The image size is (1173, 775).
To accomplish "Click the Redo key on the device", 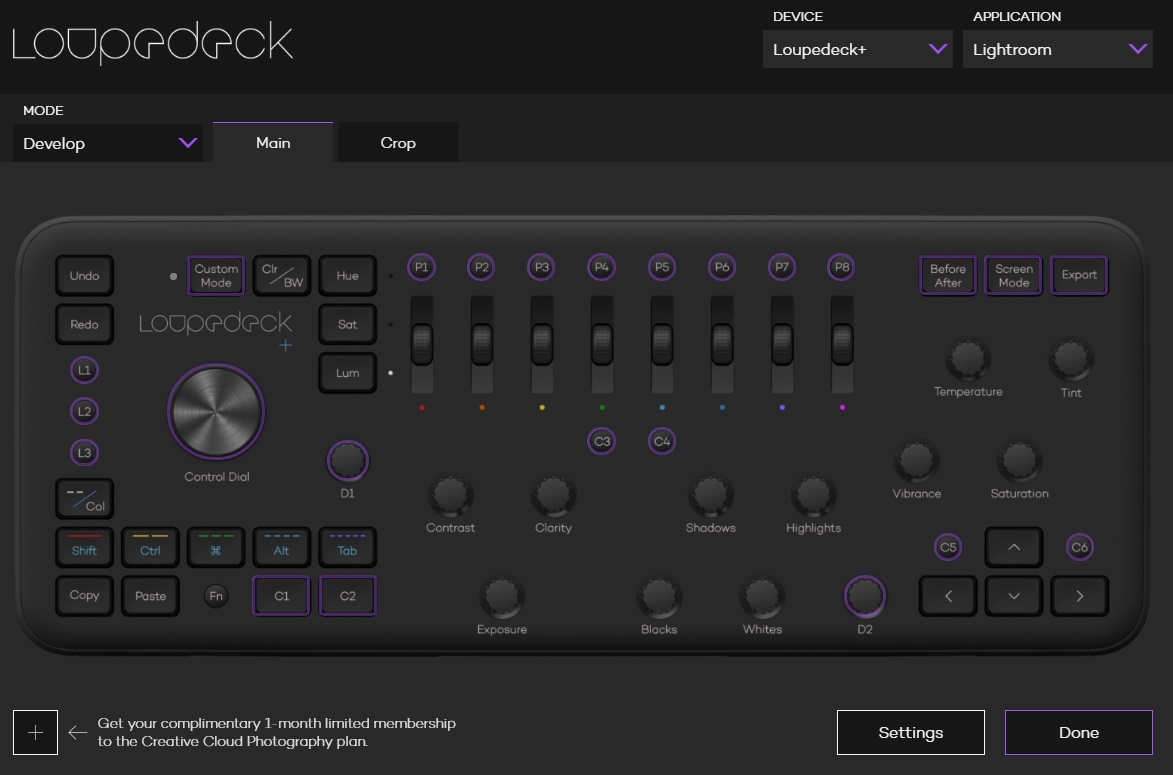I will point(85,324).
